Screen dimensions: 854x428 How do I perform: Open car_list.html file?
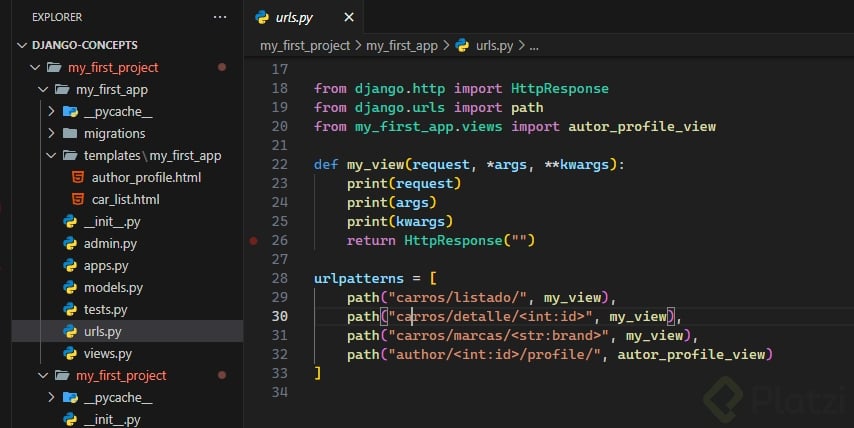click(x=126, y=200)
